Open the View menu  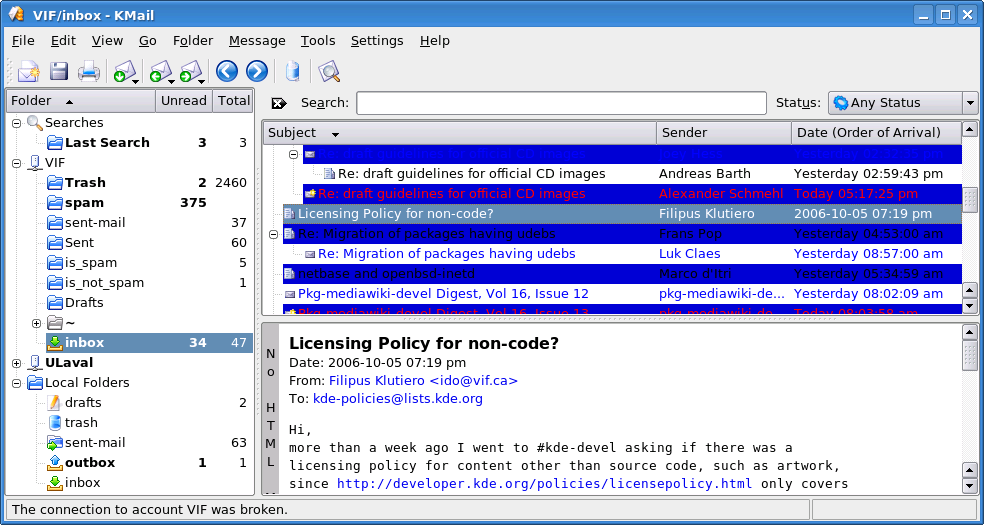click(x=107, y=41)
